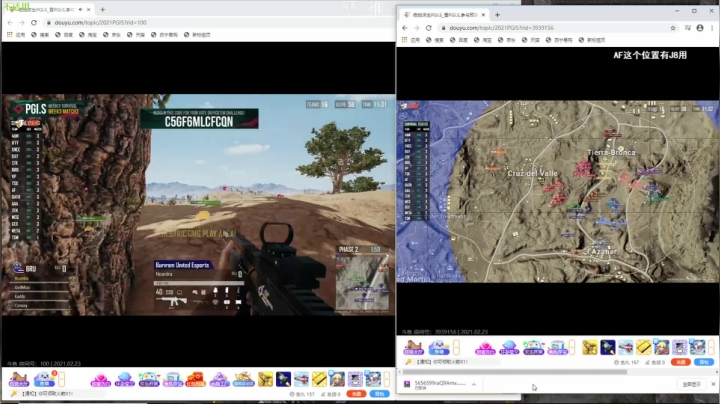Send the red-white airplane gift in the right window

click(x=625, y=348)
